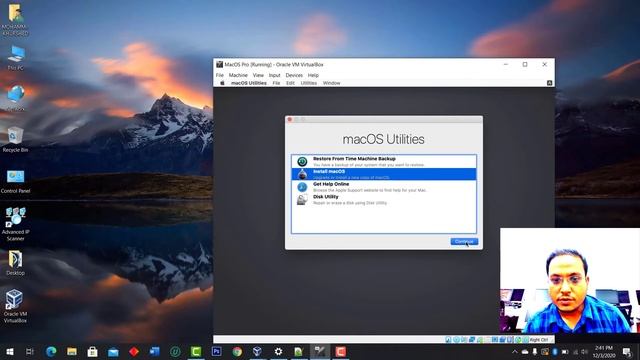Image resolution: width=640 pixels, height=360 pixels.
Task: Click the battery icon in the system tray
Action: pyautogui.click(x=565, y=351)
